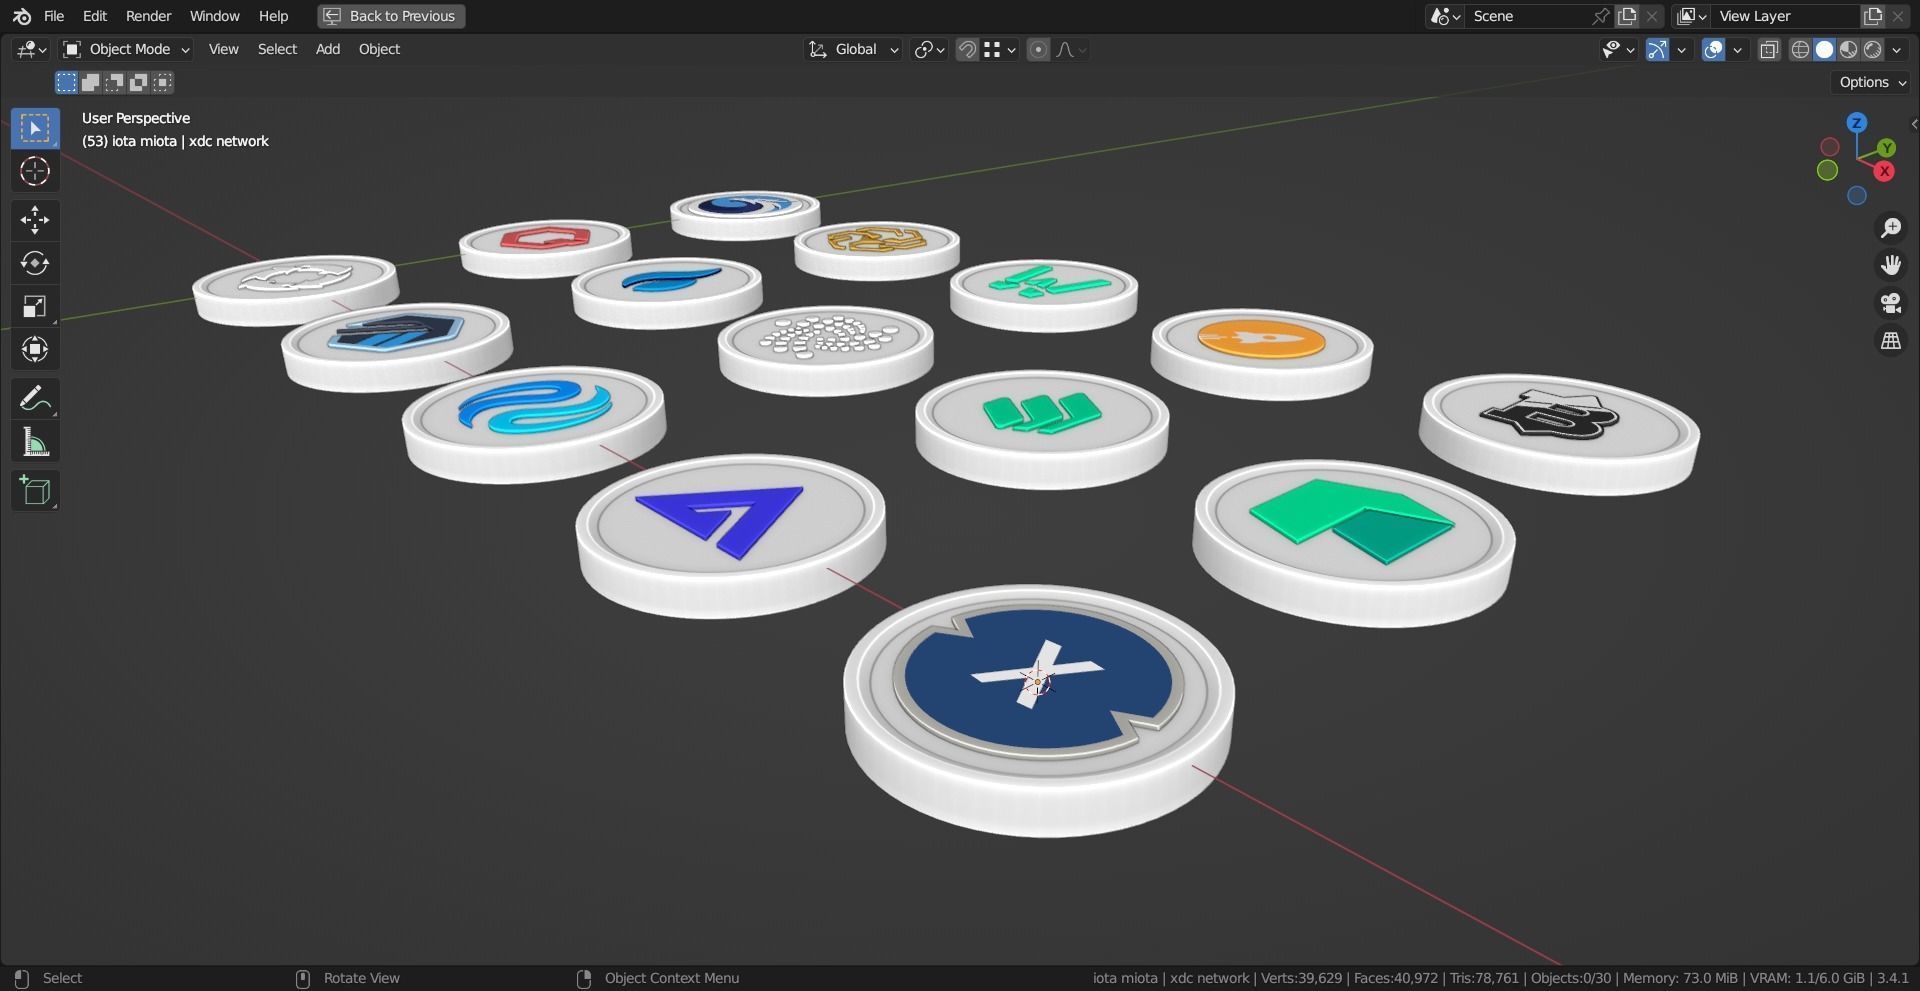Click the Blender logo icon
Image resolution: width=1920 pixels, height=991 pixels.
(22, 16)
